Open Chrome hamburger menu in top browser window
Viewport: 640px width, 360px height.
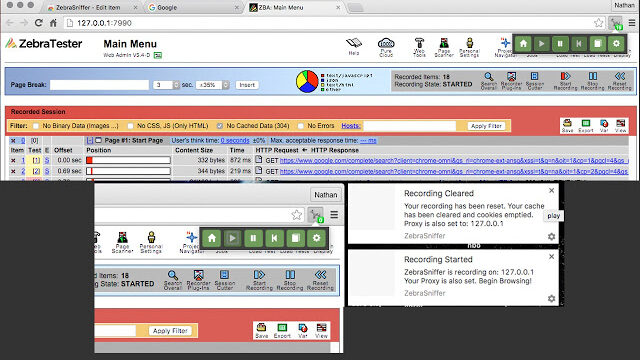pyautogui.click(x=632, y=23)
